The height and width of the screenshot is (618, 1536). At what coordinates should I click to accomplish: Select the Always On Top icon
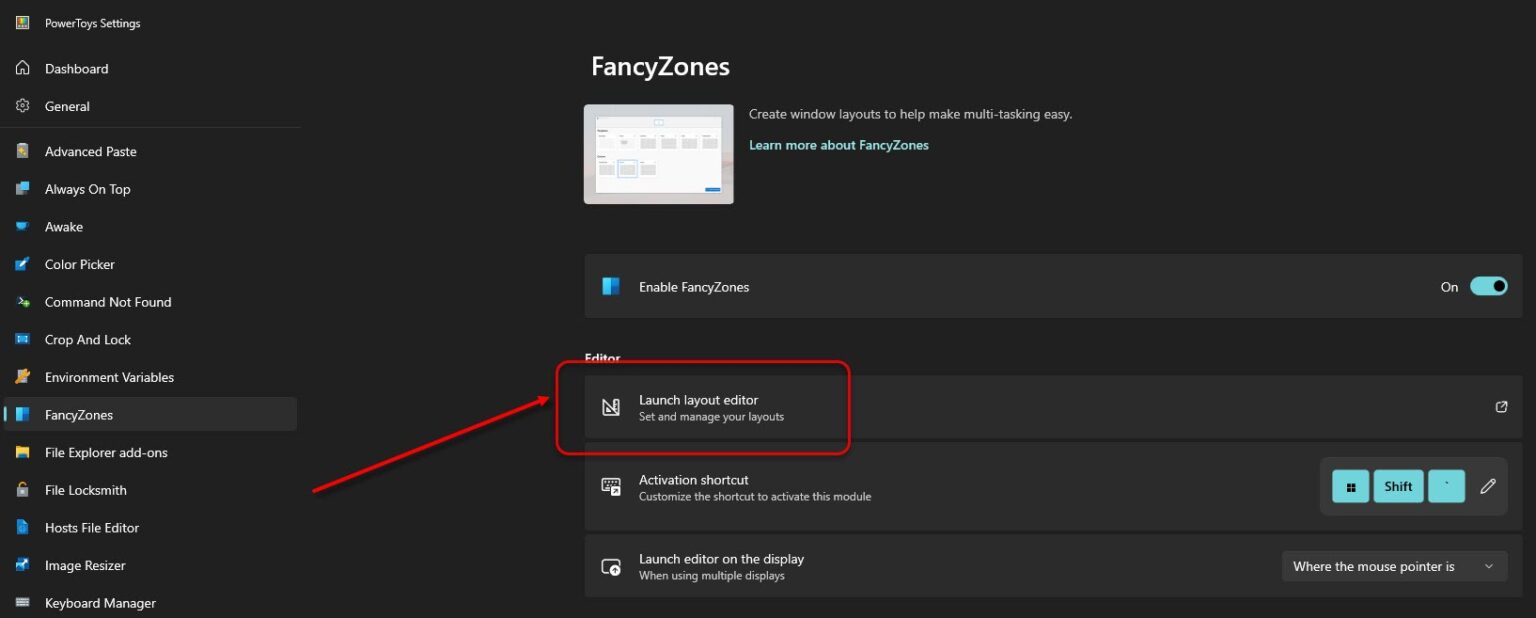coord(22,189)
